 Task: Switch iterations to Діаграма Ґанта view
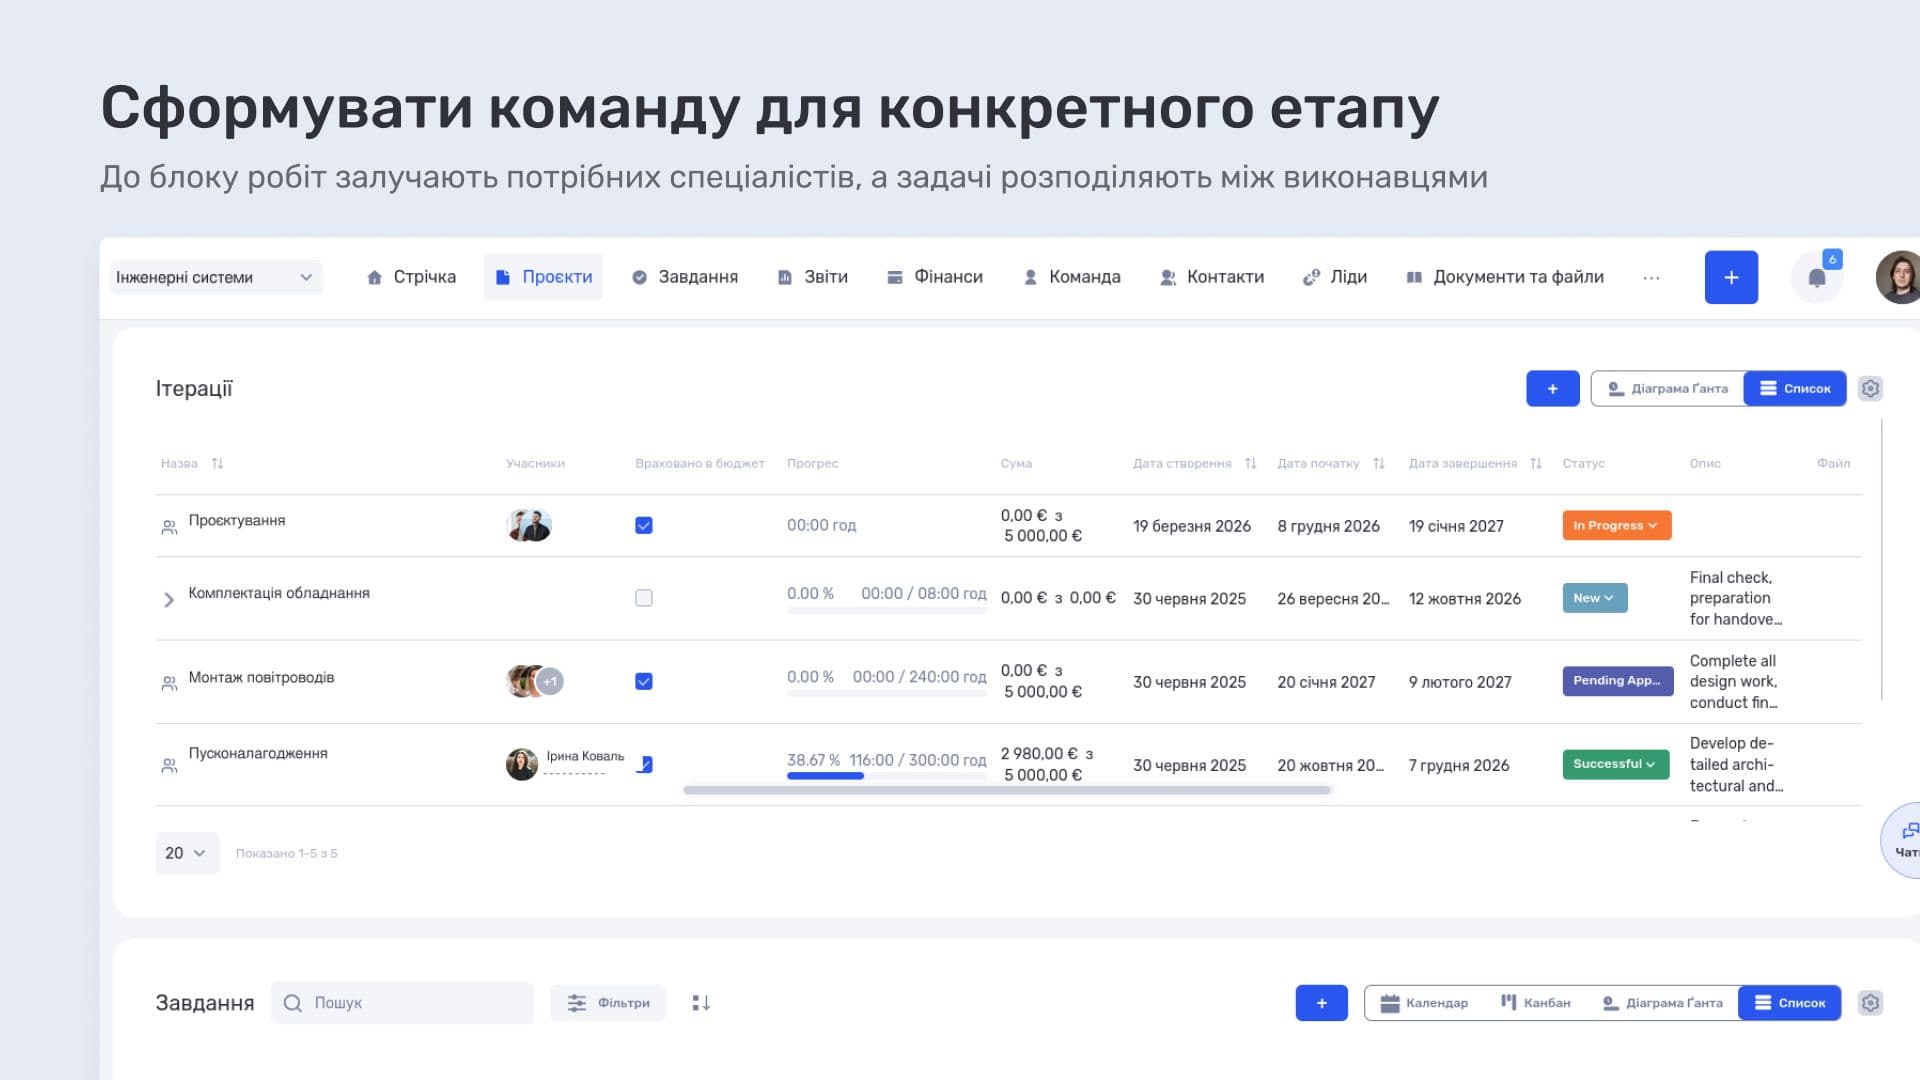coord(1668,389)
